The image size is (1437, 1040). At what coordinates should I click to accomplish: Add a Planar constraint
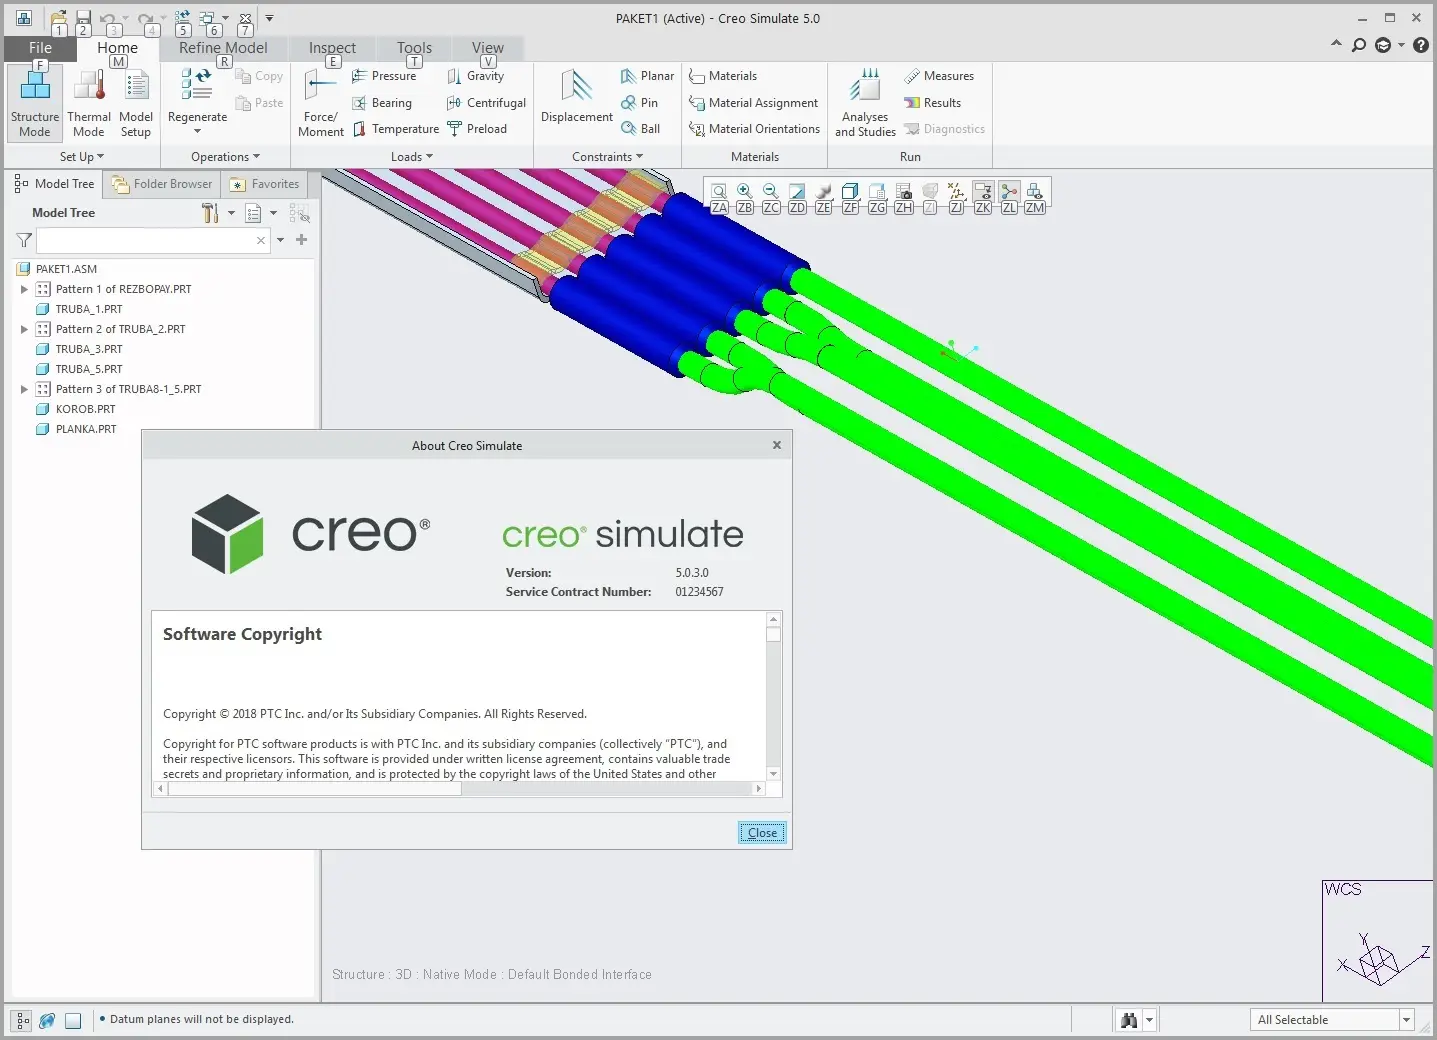[x=647, y=76]
